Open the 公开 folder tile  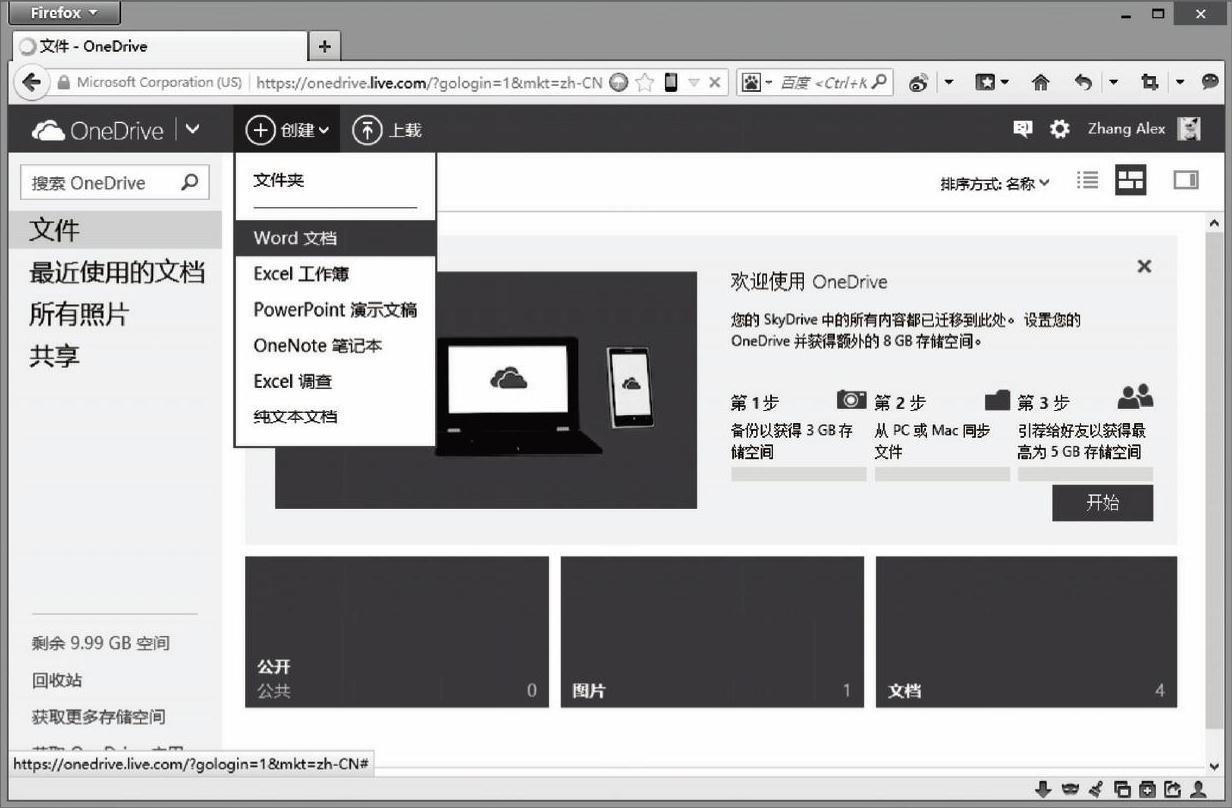(x=397, y=632)
